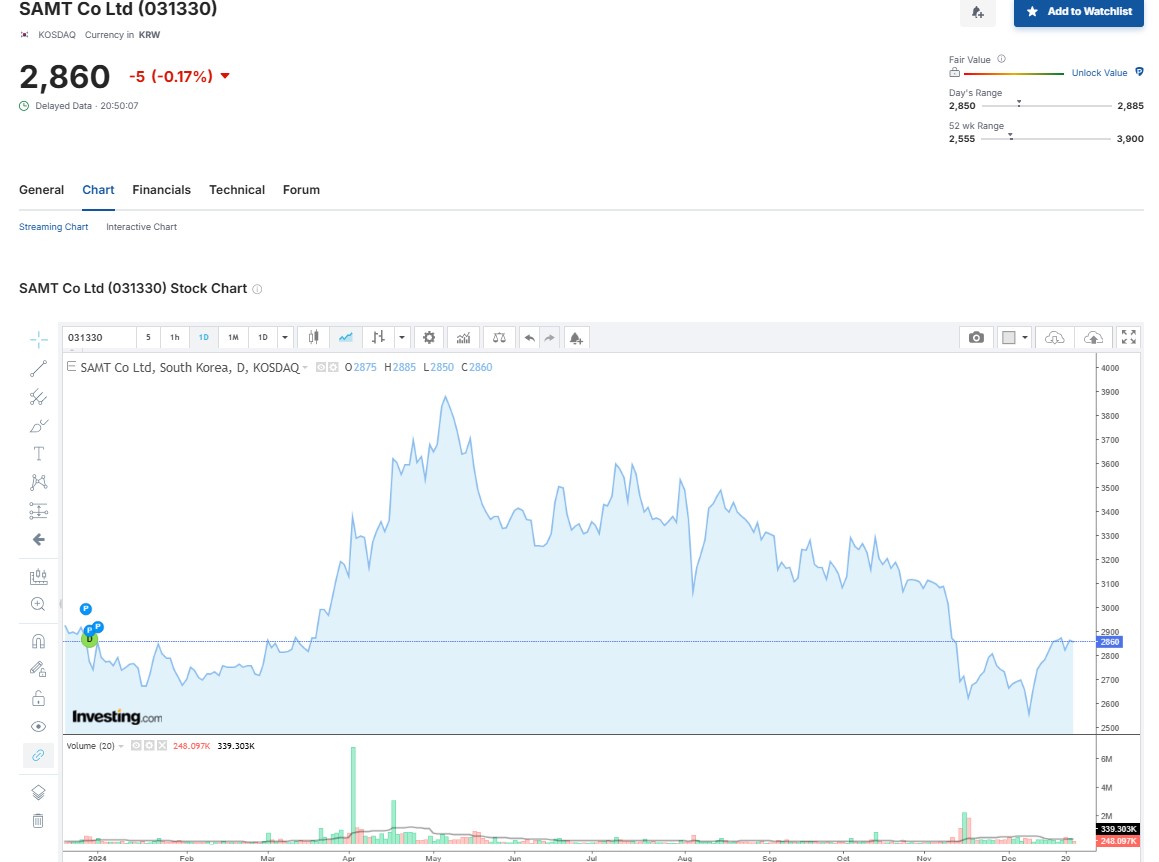1159x862 pixels.
Task: Open the Streaming Chart link
Action: tap(53, 227)
